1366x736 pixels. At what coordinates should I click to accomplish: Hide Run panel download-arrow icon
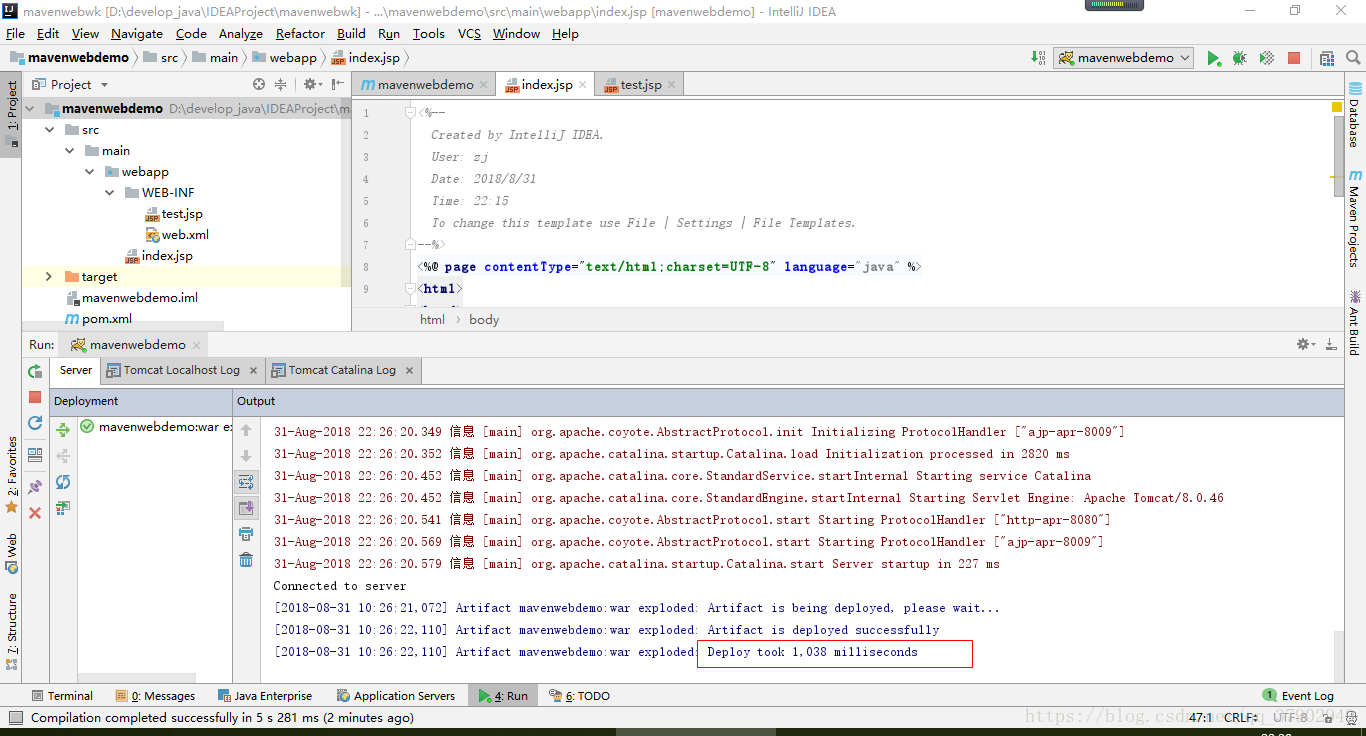(1331, 344)
